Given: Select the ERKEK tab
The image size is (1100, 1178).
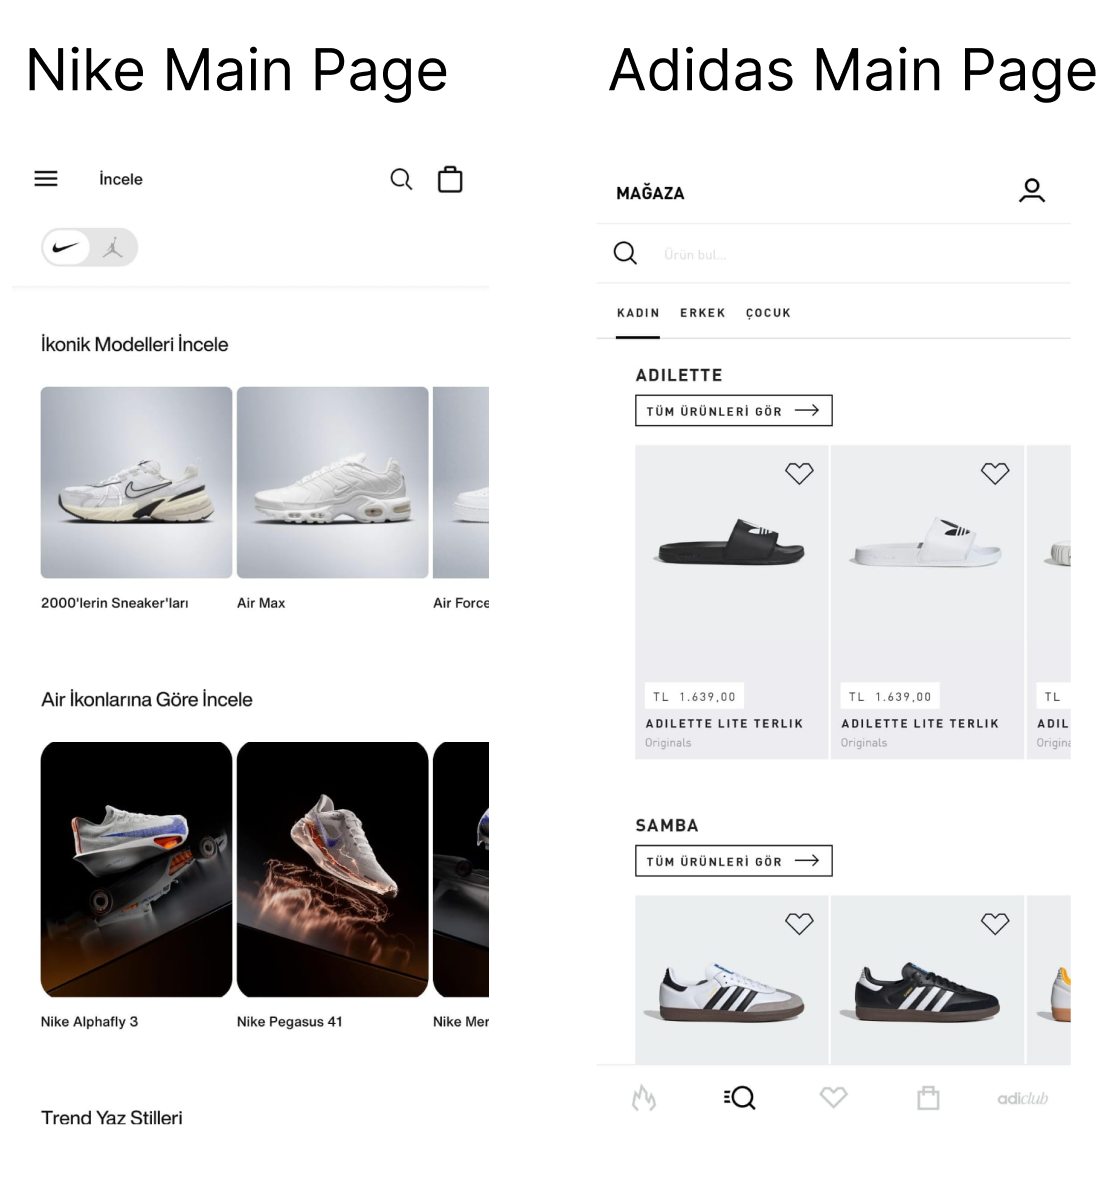Looking at the screenshot, I should (703, 313).
